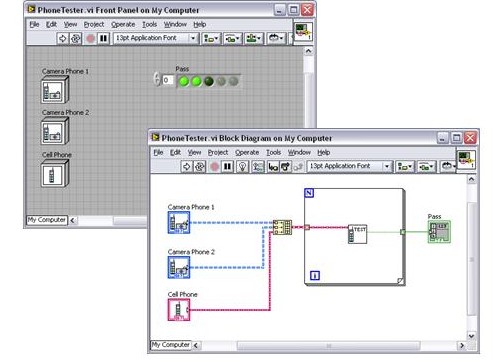Open Tools menu in Block Diagram window
The image size is (495, 364).
(x=273, y=152)
